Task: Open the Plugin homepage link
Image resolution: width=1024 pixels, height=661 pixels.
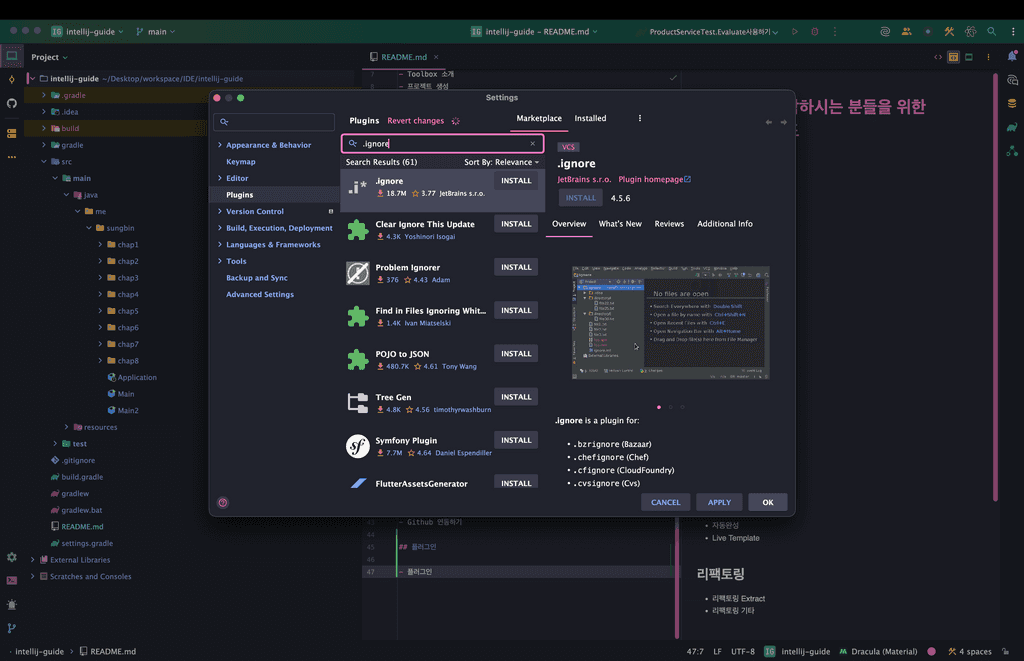Action: tap(654, 180)
